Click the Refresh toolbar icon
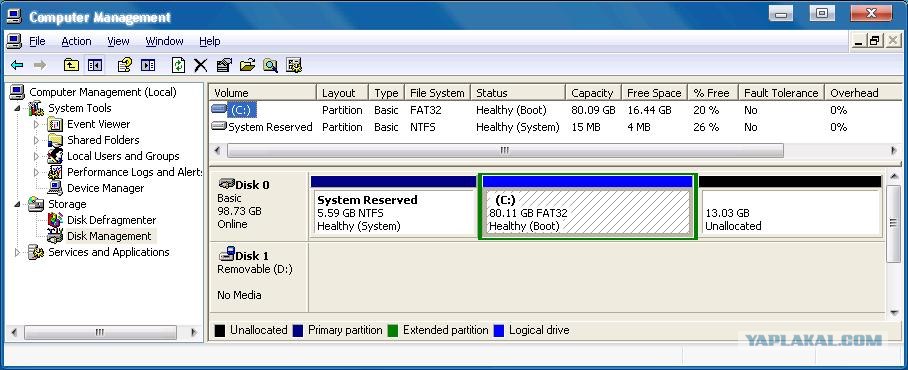 178,65
